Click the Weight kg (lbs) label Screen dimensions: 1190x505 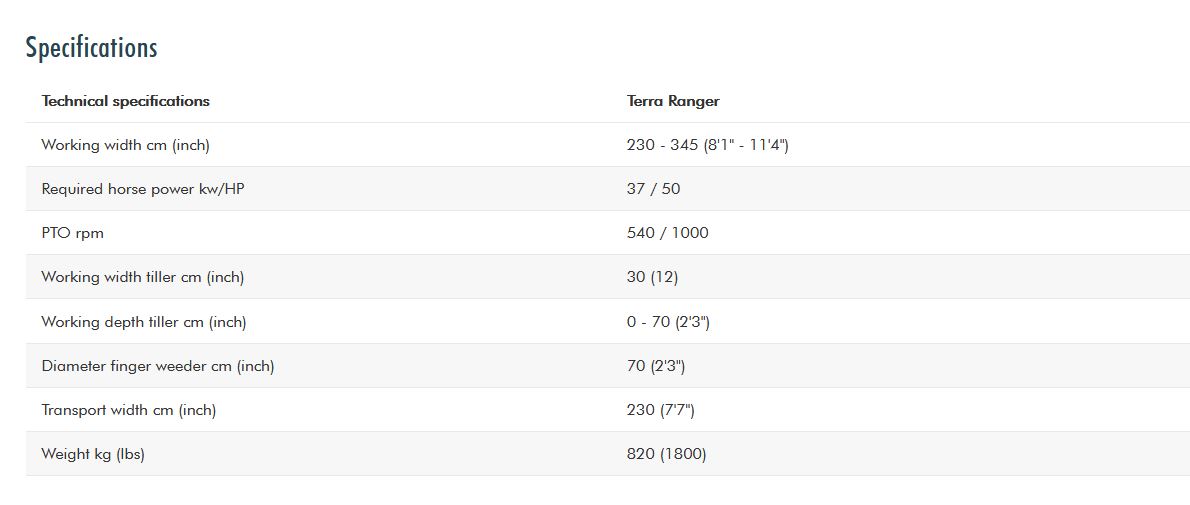pyautogui.click(x=93, y=454)
